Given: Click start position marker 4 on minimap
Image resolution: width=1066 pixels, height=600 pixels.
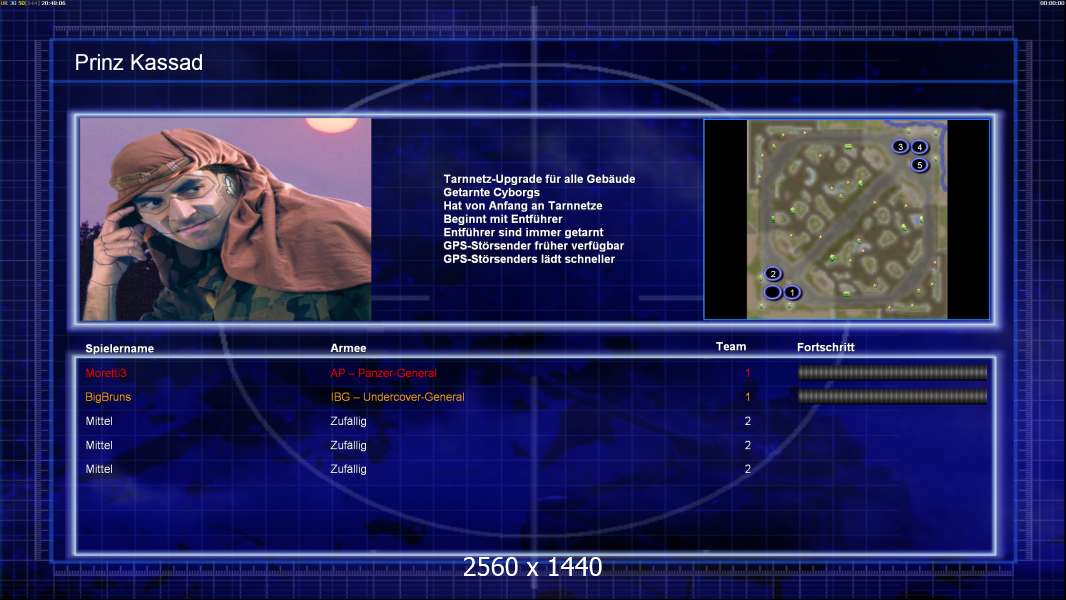Looking at the screenshot, I should [x=920, y=147].
